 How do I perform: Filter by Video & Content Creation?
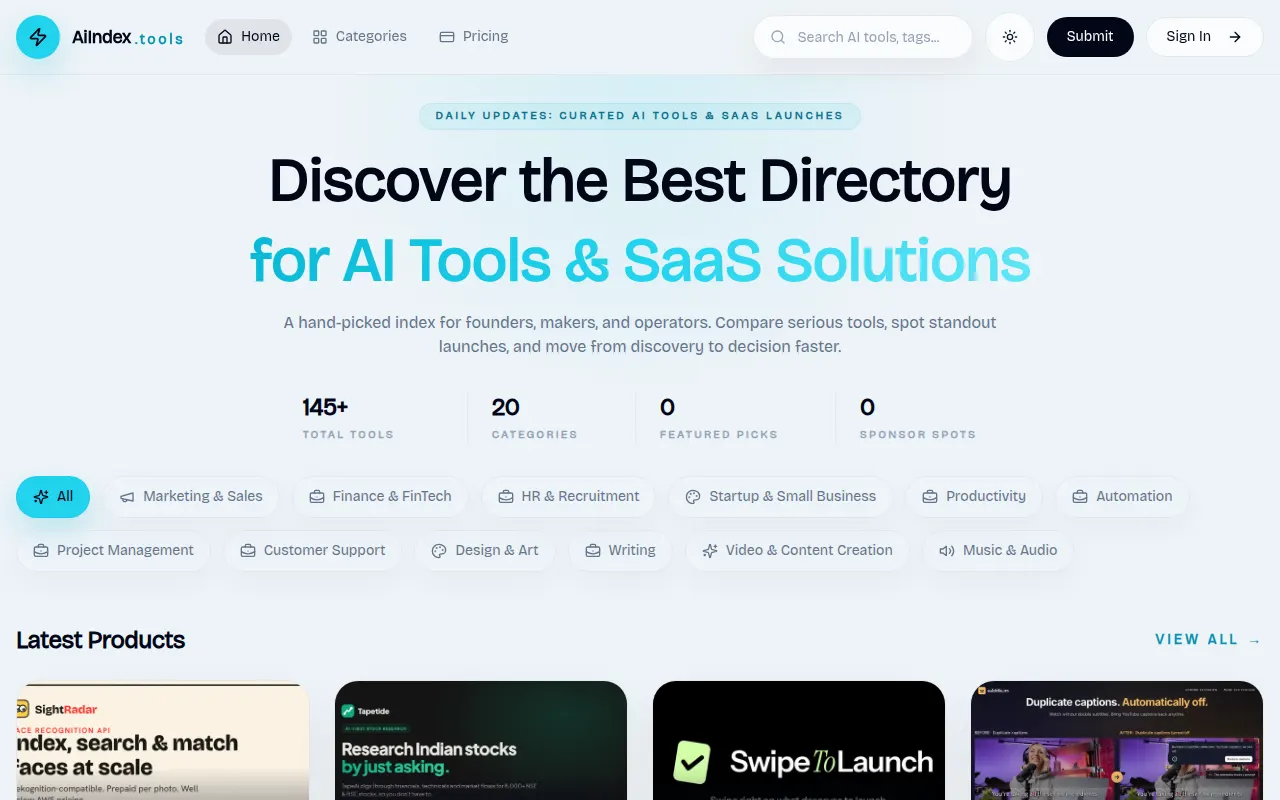coord(797,551)
